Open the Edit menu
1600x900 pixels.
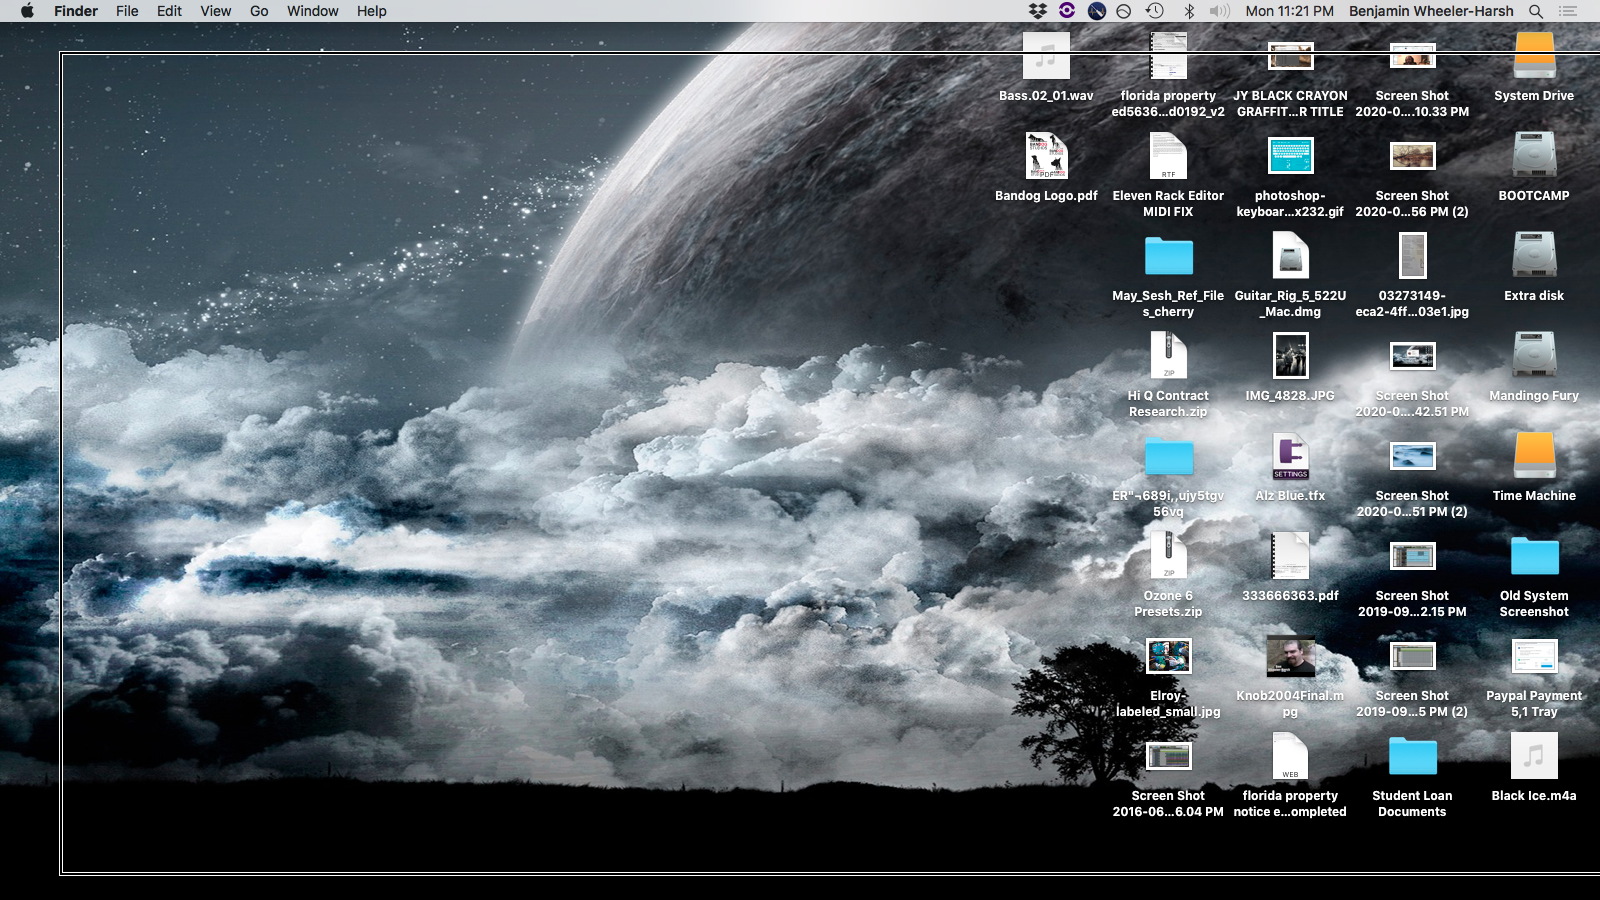[169, 11]
